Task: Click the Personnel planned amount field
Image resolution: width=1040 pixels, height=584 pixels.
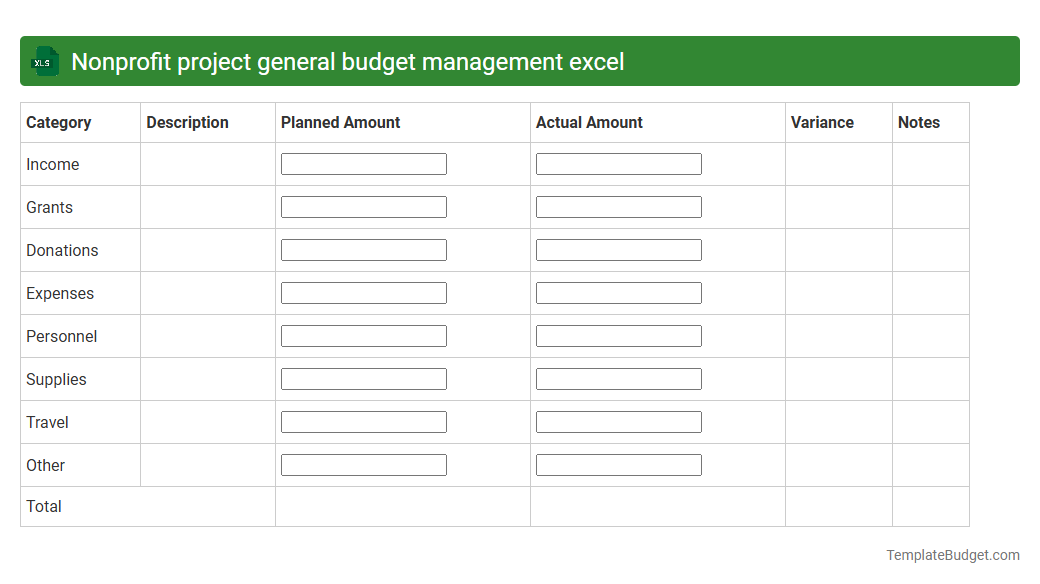Action: coord(364,335)
